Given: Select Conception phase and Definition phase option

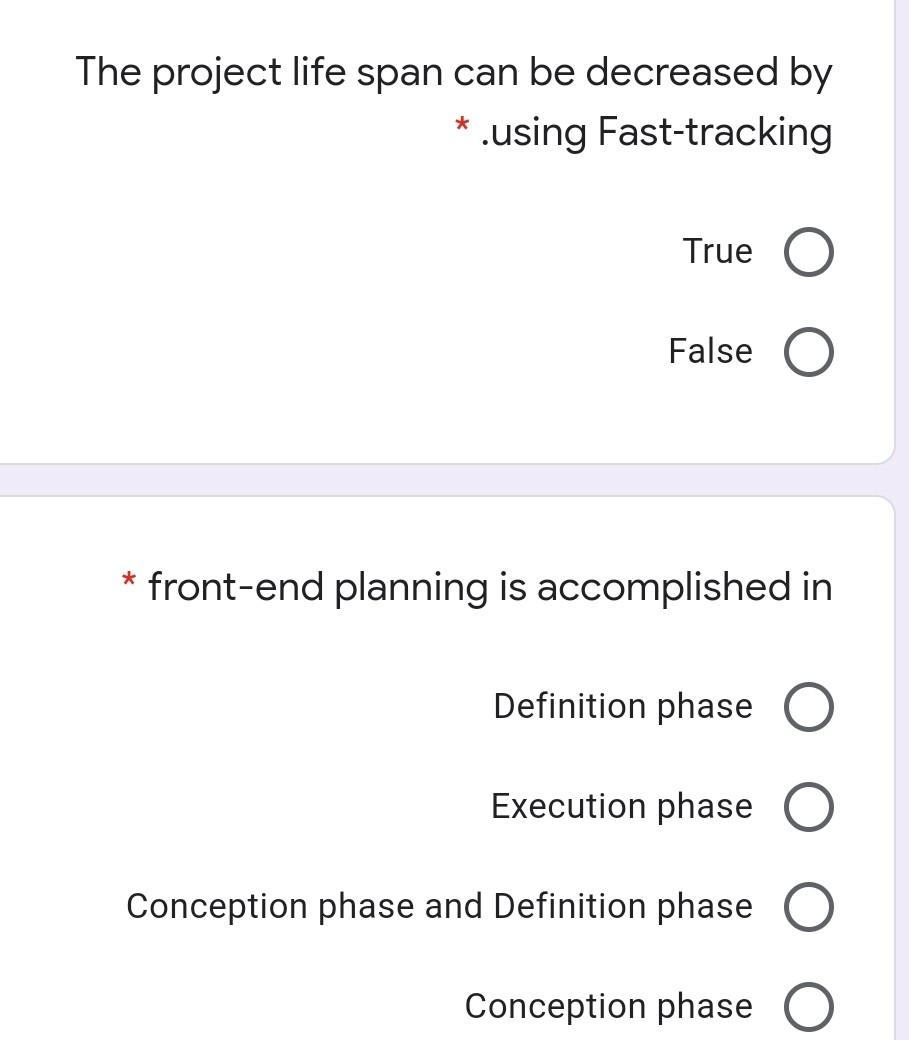Looking at the screenshot, I should tap(808, 906).
